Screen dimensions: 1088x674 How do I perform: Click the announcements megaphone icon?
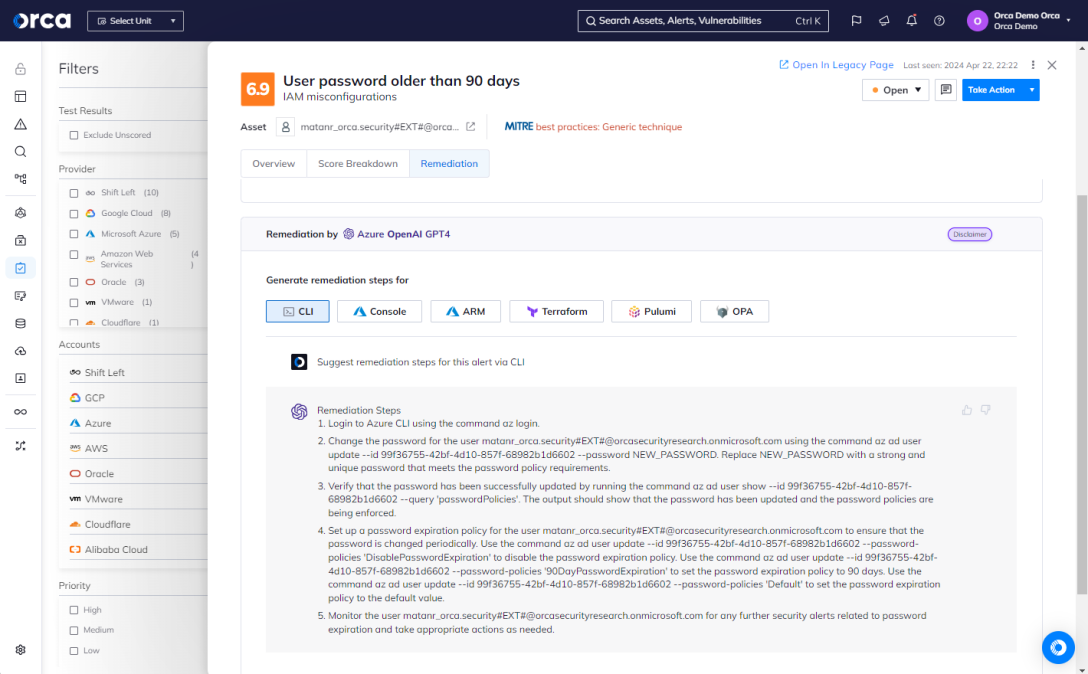(884, 21)
